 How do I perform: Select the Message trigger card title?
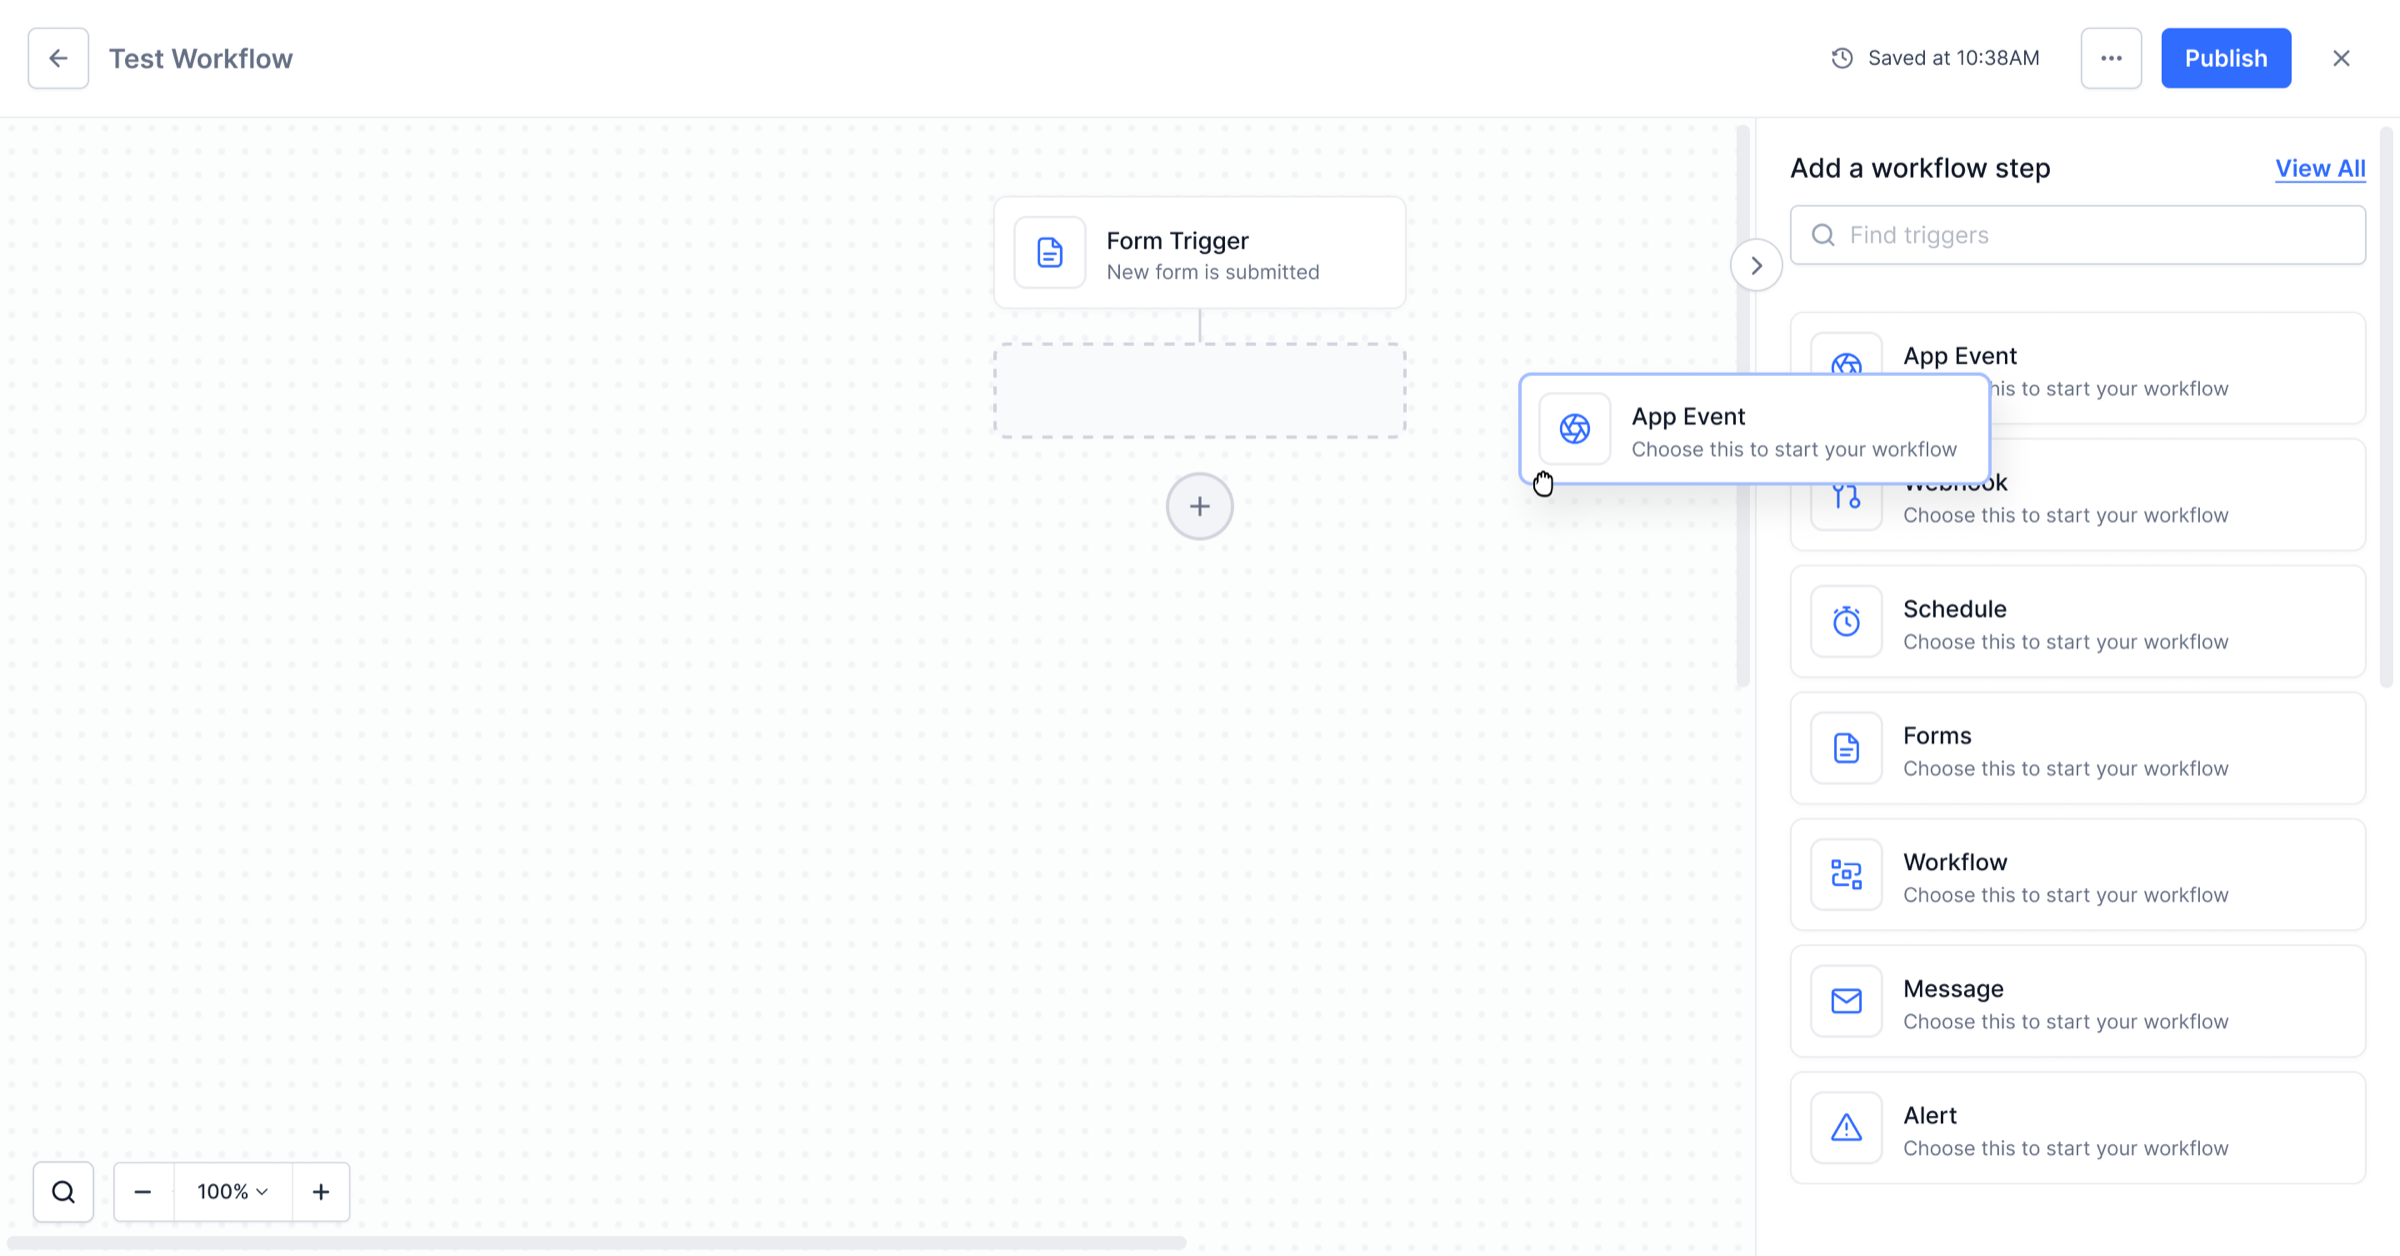pyautogui.click(x=1953, y=989)
